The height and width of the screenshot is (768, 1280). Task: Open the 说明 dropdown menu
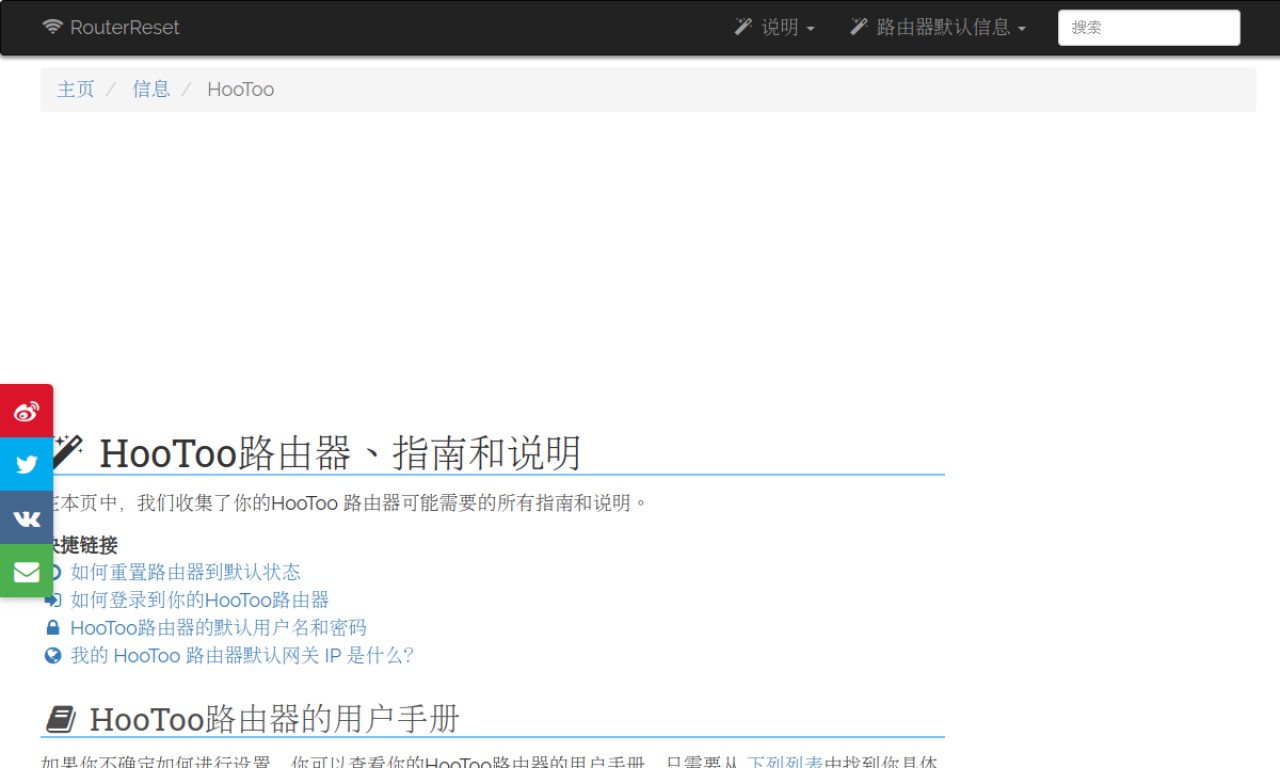[x=775, y=27]
